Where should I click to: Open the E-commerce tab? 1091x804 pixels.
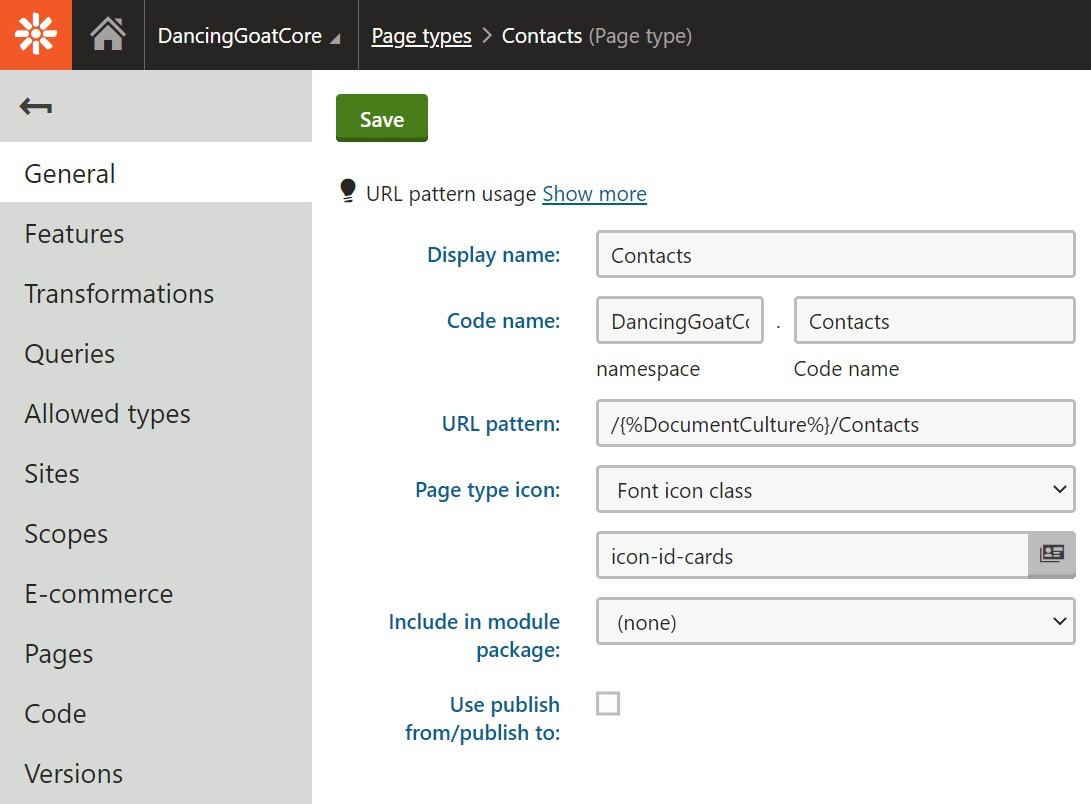pos(156,593)
